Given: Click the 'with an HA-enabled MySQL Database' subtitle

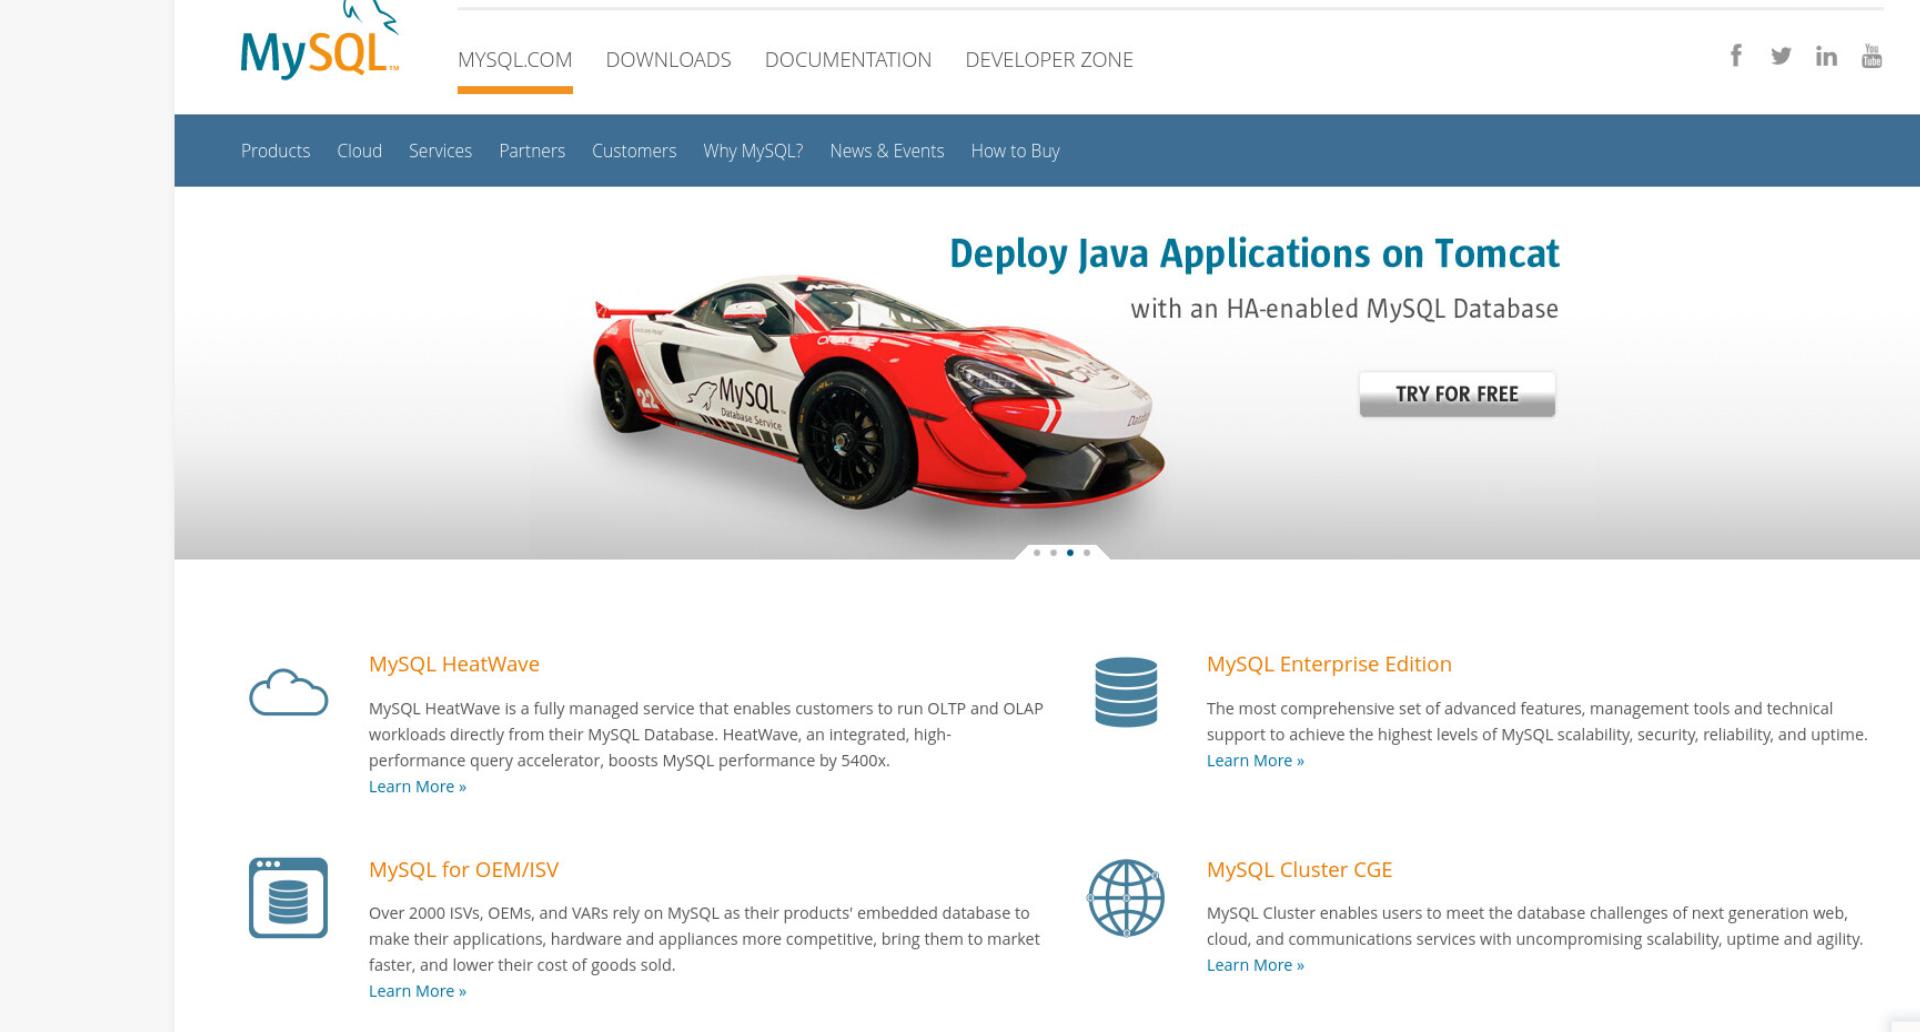Looking at the screenshot, I should pyautogui.click(x=1344, y=309).
